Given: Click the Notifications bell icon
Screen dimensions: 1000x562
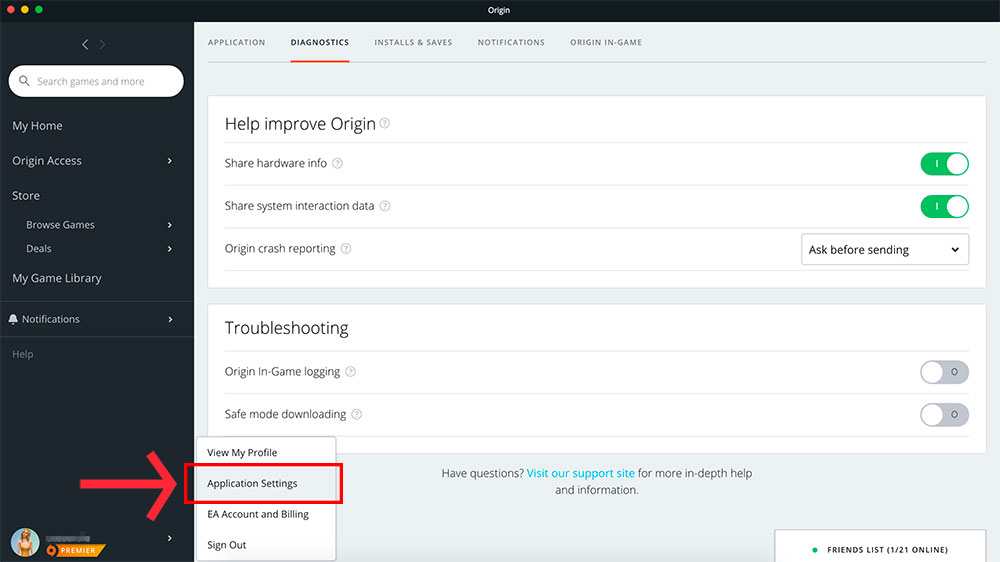Looking at the screenshot, I should coord(13,319).
